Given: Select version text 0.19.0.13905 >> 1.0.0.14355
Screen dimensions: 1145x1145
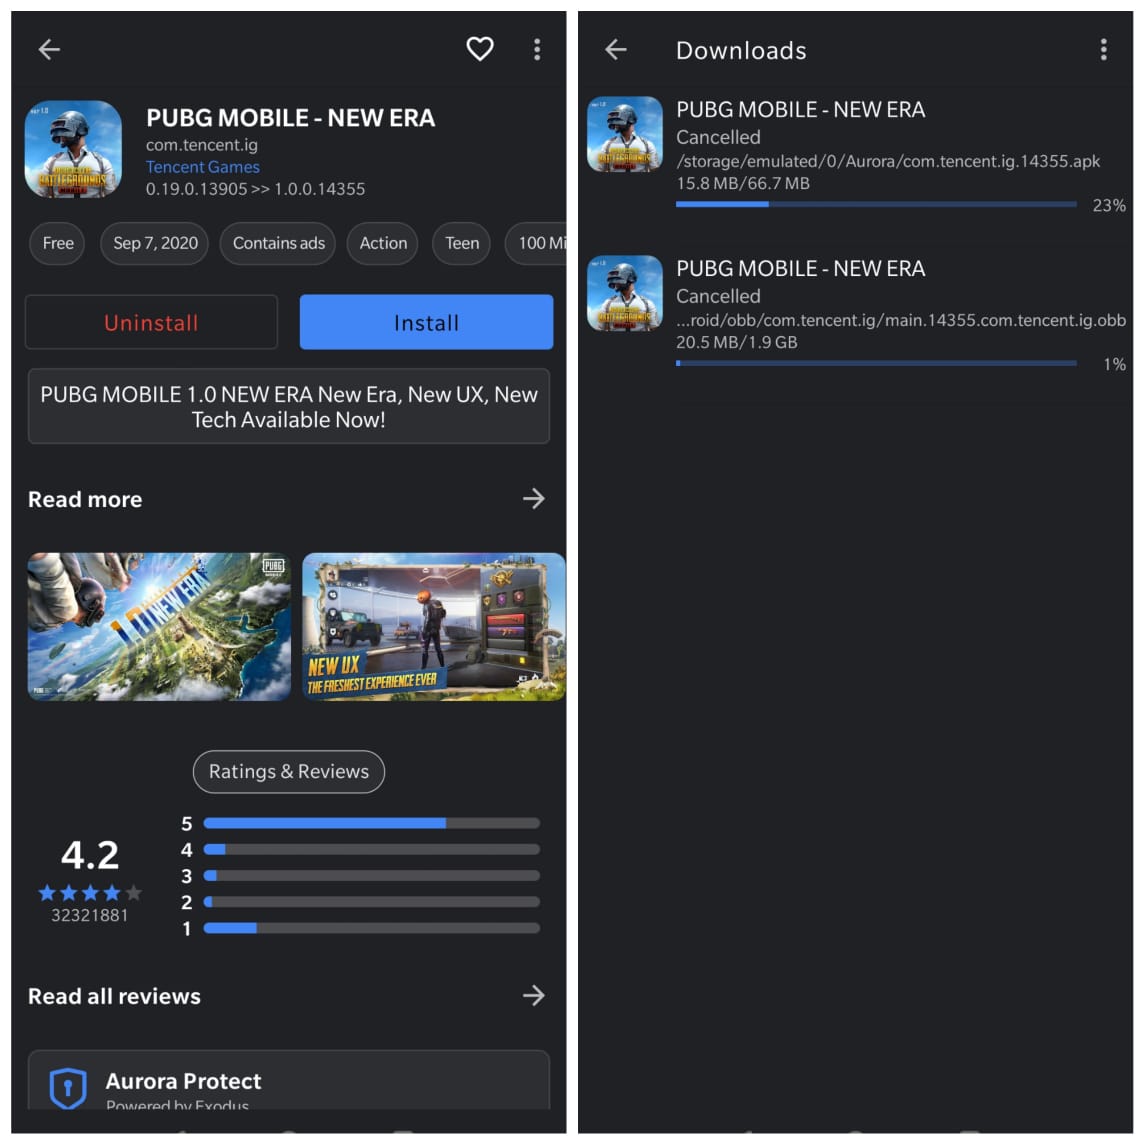Looking at the screenshot, I should click(x=255, y=188).
